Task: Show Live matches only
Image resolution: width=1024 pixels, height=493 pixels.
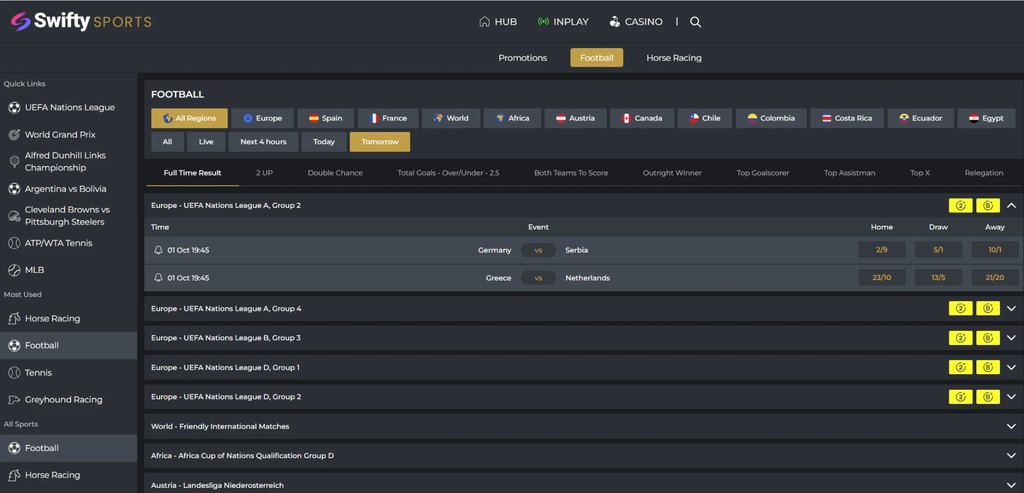Action: pos(206,142)
